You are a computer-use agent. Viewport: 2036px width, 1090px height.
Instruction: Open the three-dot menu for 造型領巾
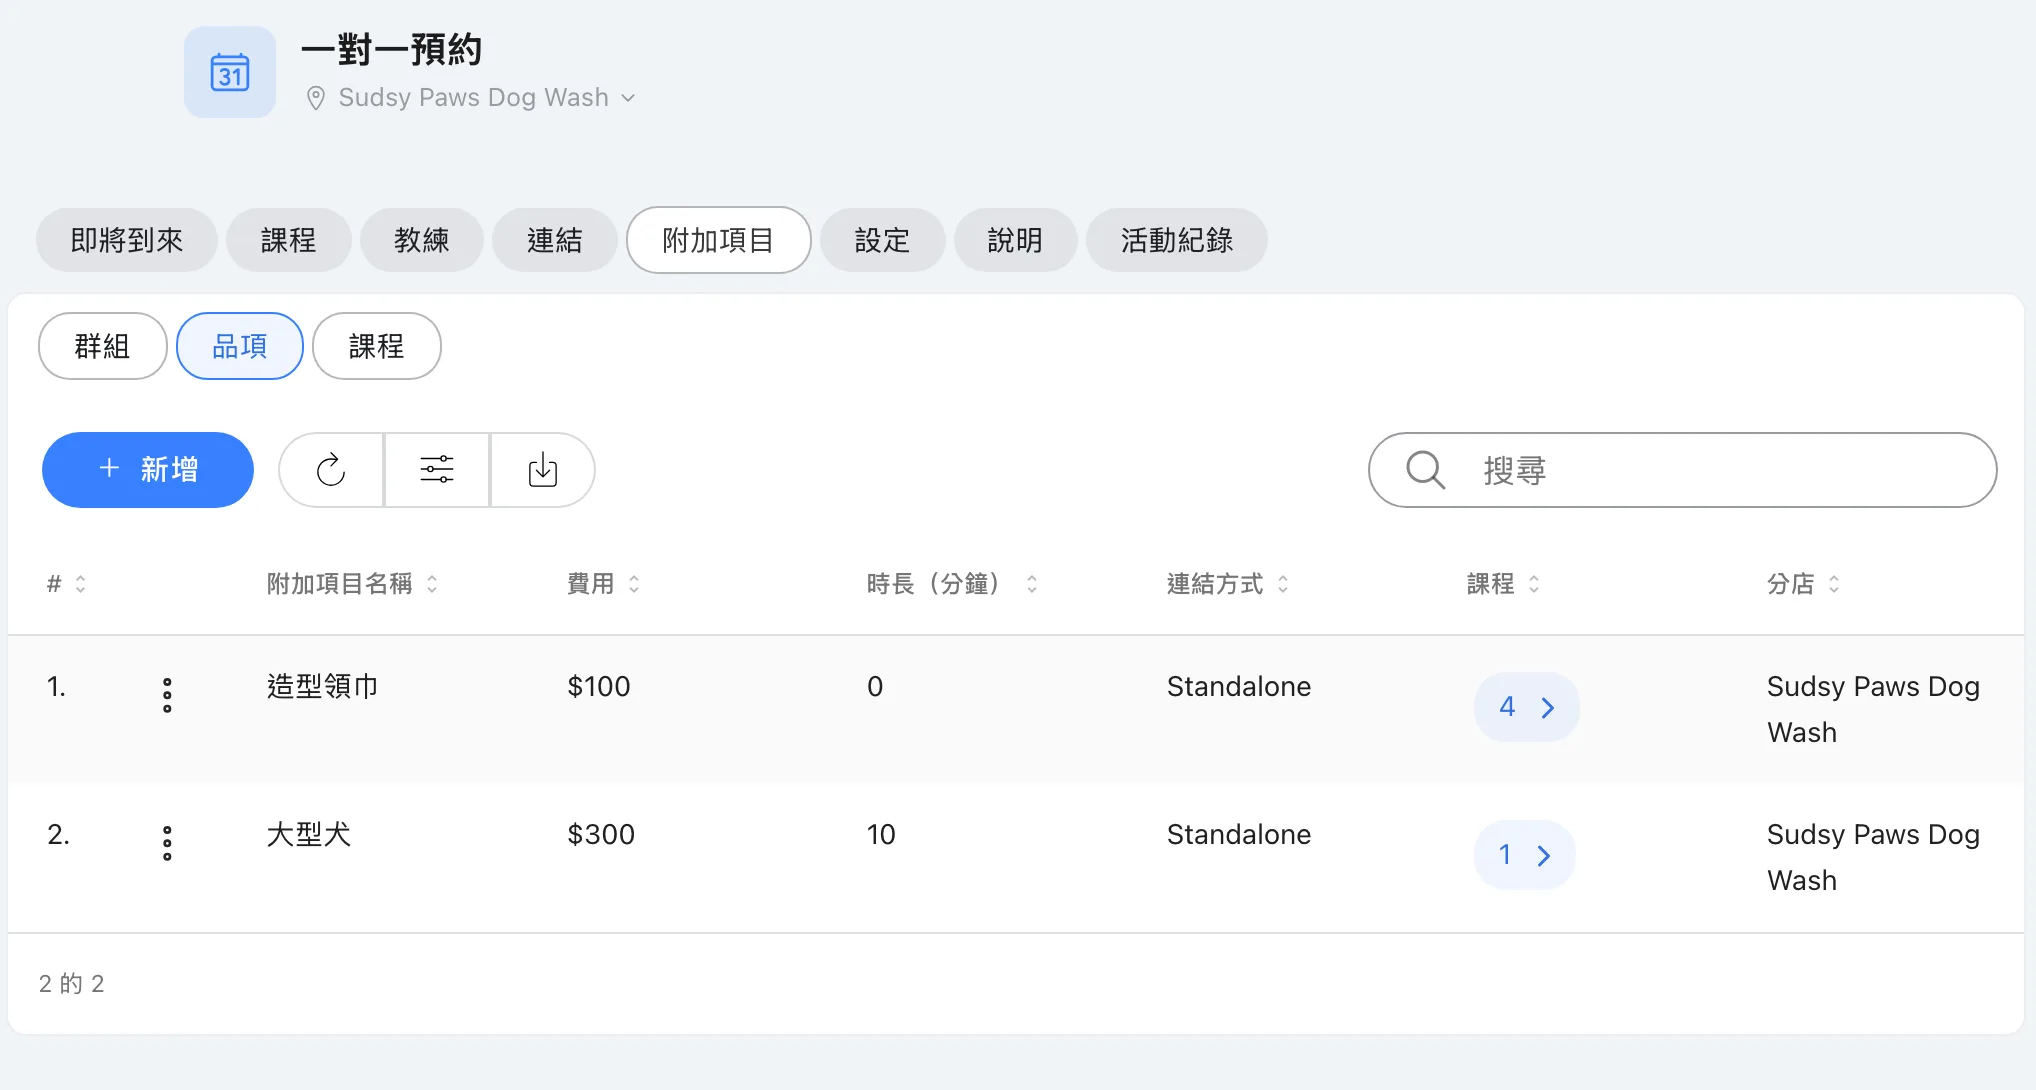[167, 695]
